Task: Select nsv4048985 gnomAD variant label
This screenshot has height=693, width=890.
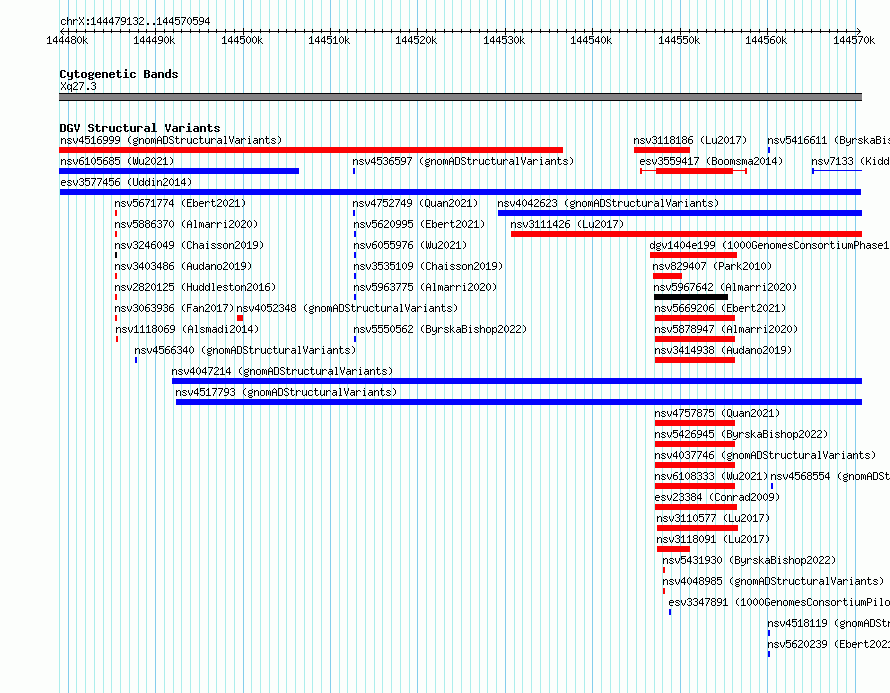Action: point(773,581)
